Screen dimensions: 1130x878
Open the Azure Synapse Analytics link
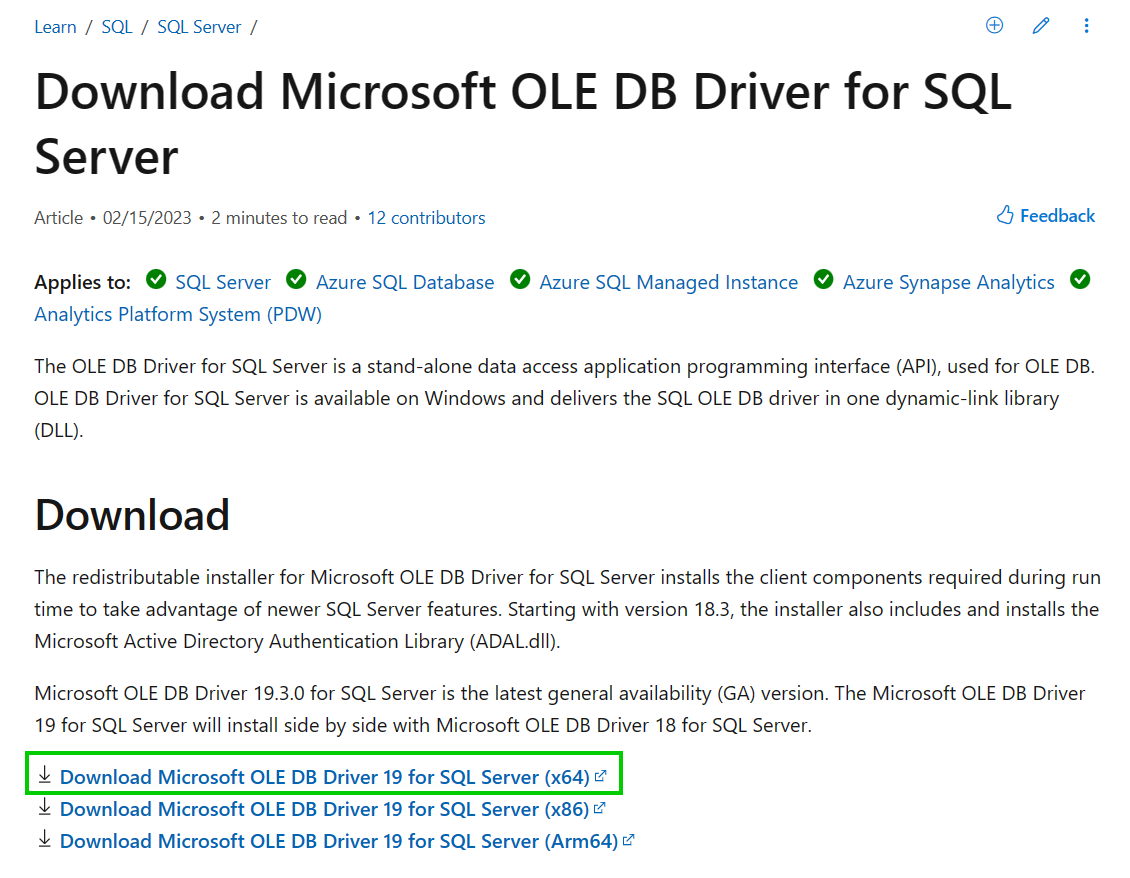948,282
